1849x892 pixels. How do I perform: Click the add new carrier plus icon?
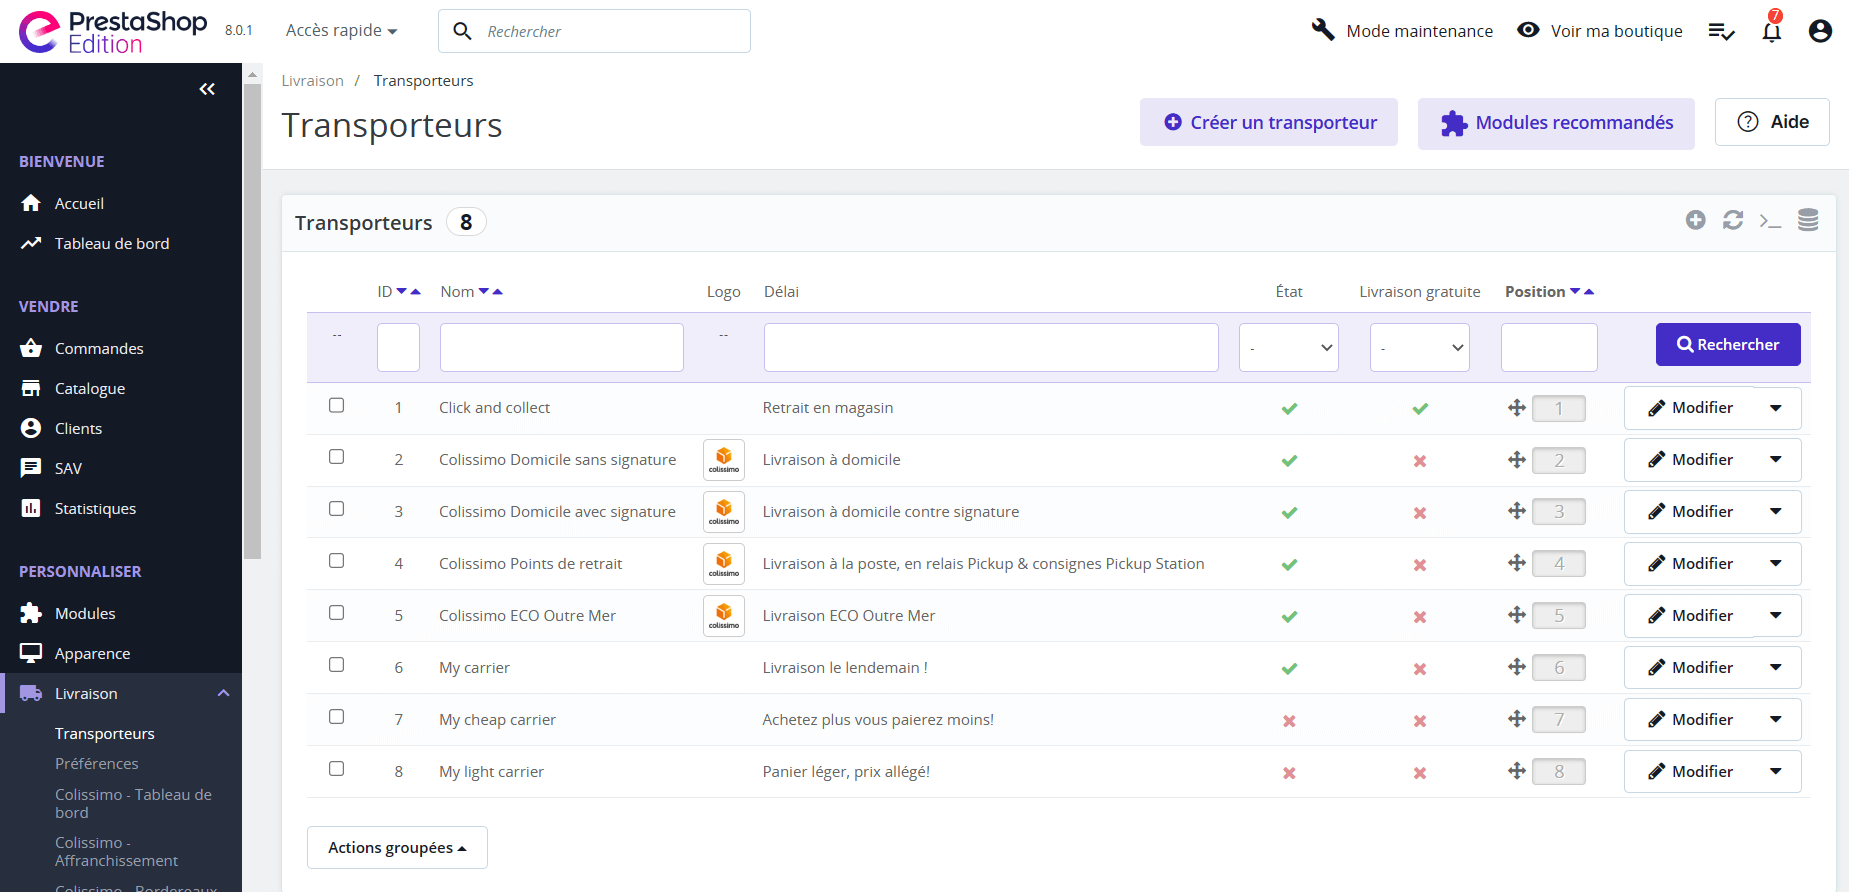pyautogui.click(x=1695, y=220)
